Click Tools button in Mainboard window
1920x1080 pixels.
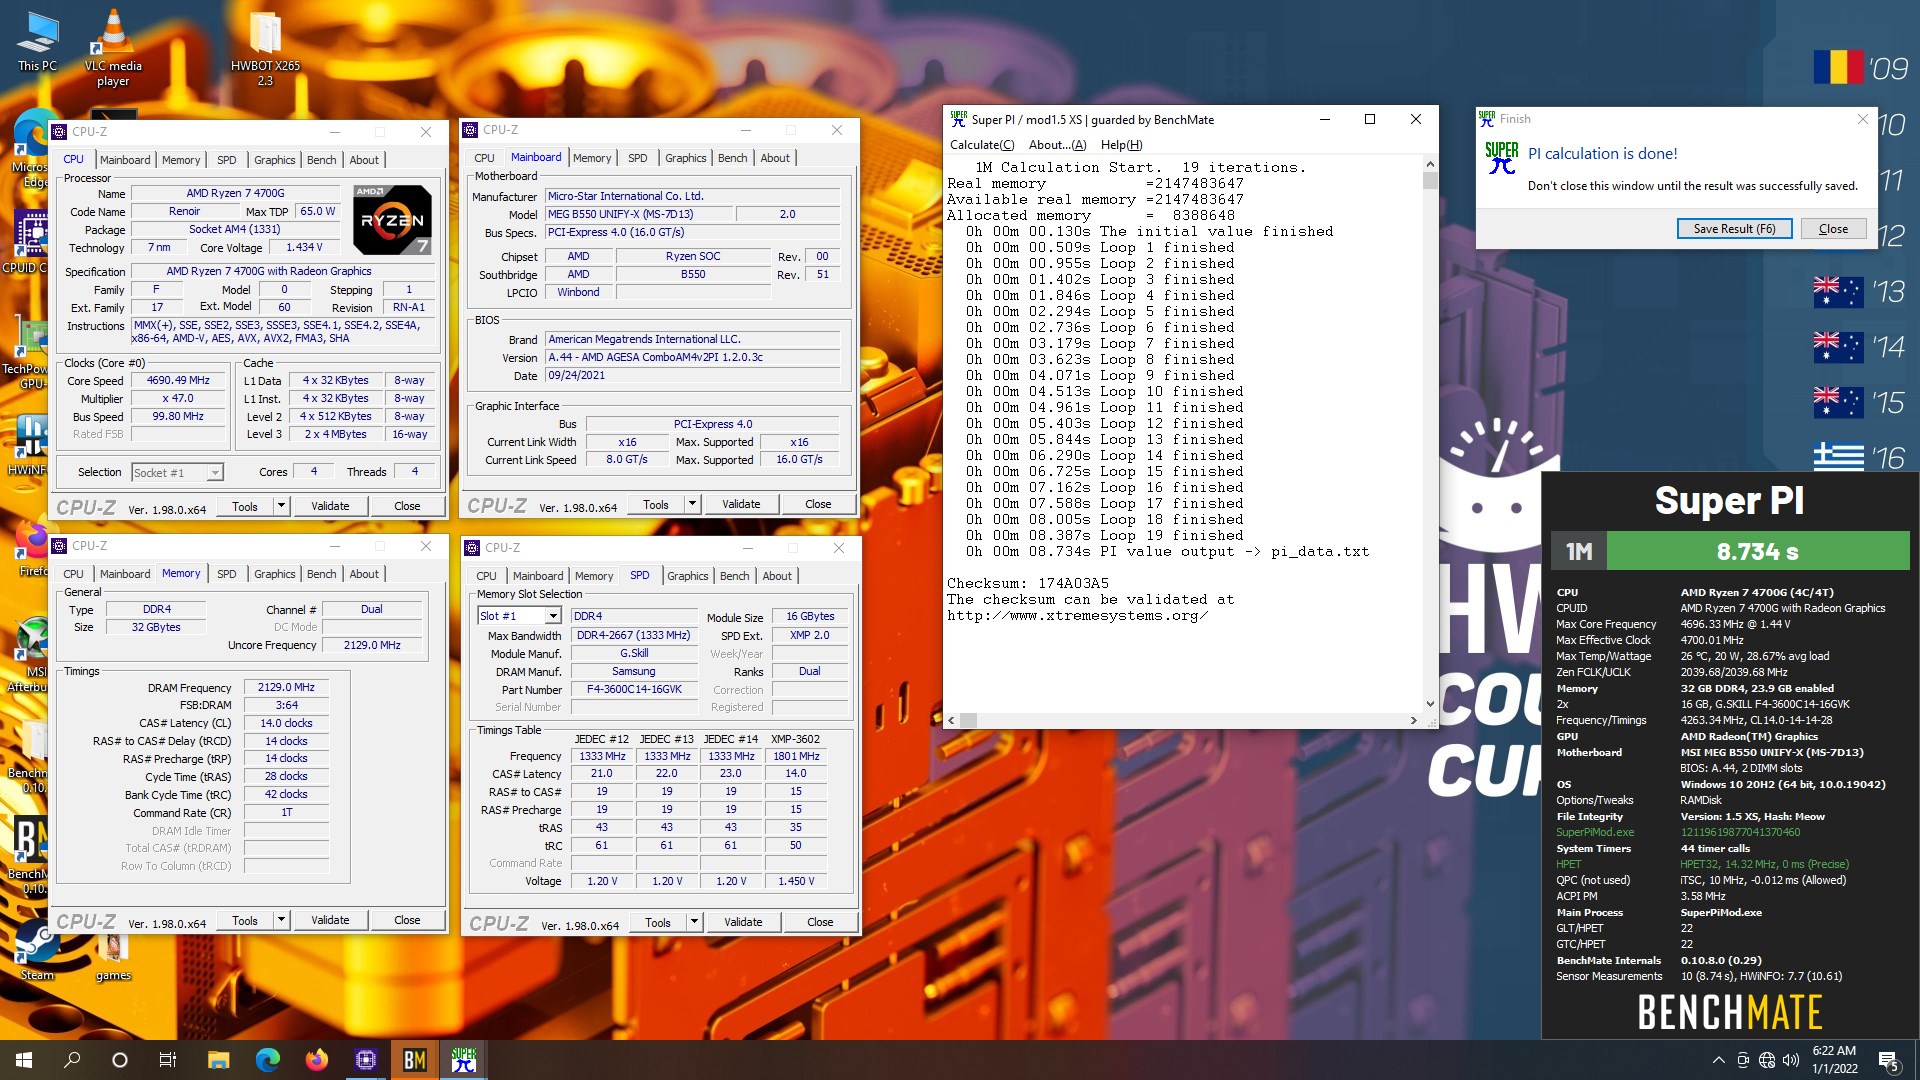656,504
